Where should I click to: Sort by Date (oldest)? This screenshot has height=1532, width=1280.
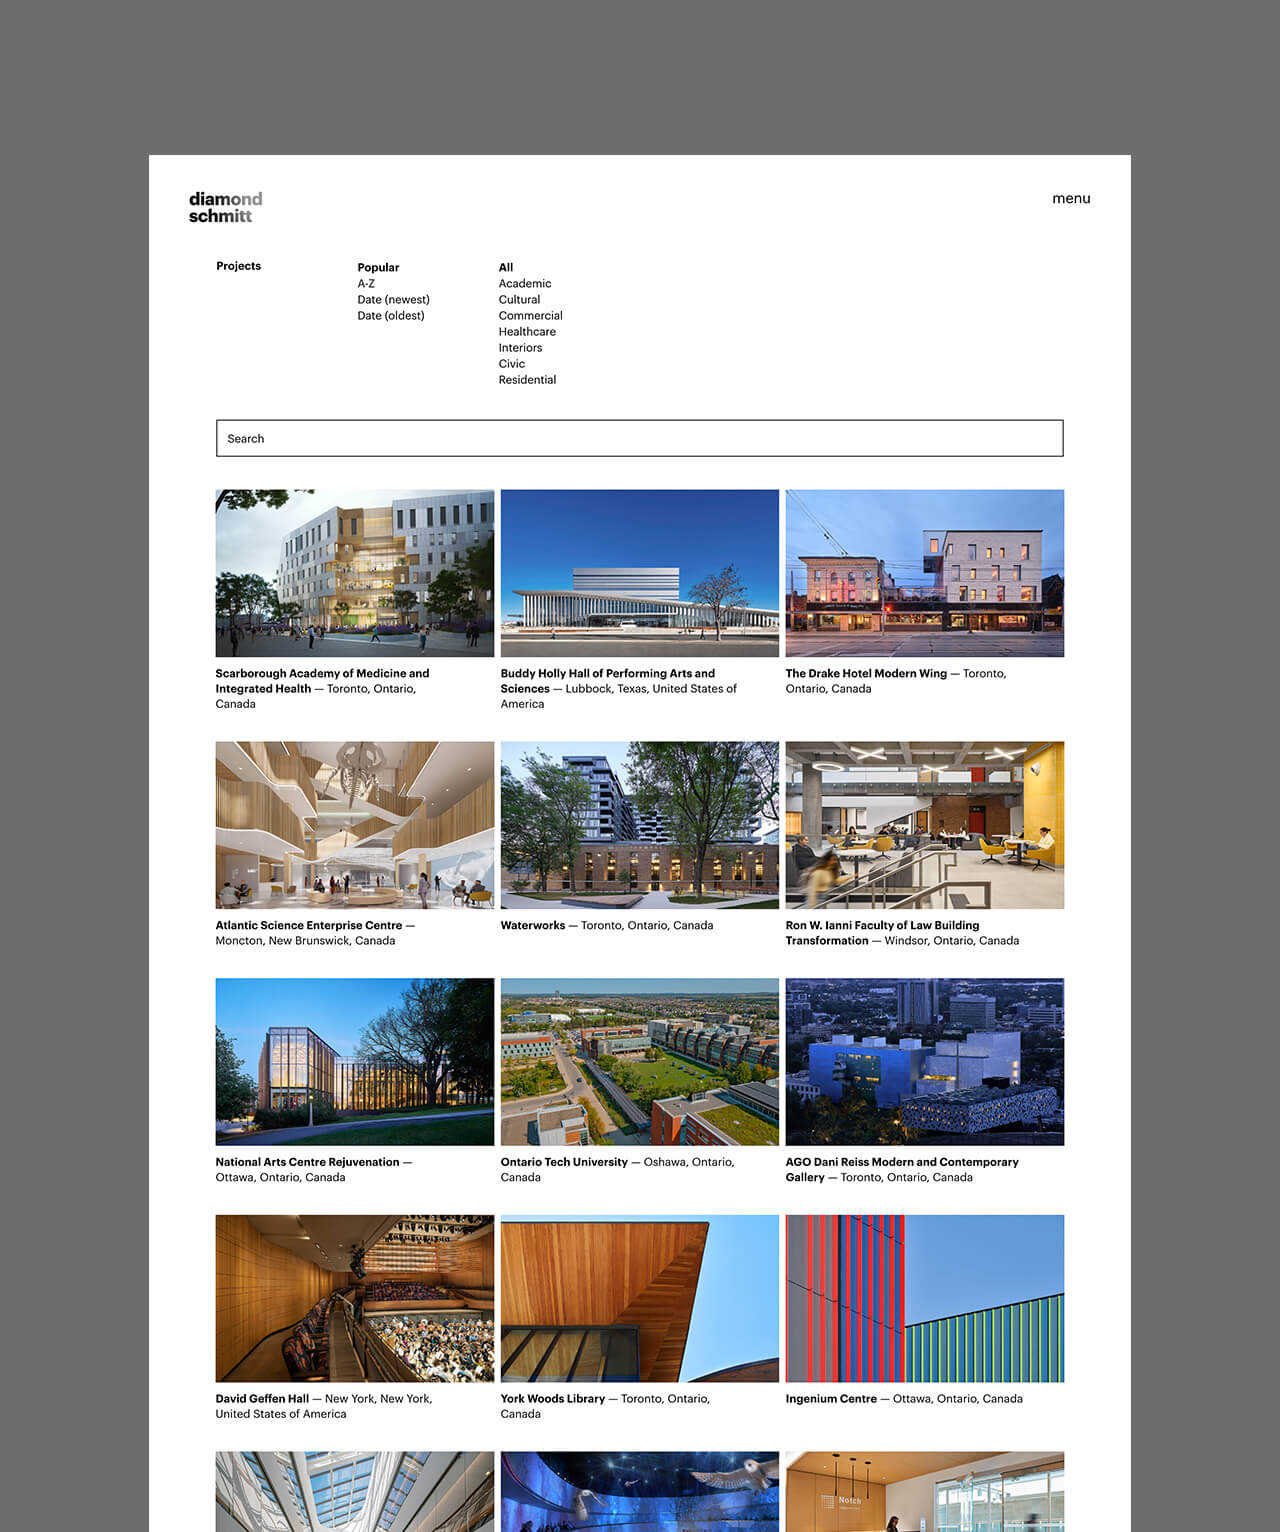pos(391,315)
